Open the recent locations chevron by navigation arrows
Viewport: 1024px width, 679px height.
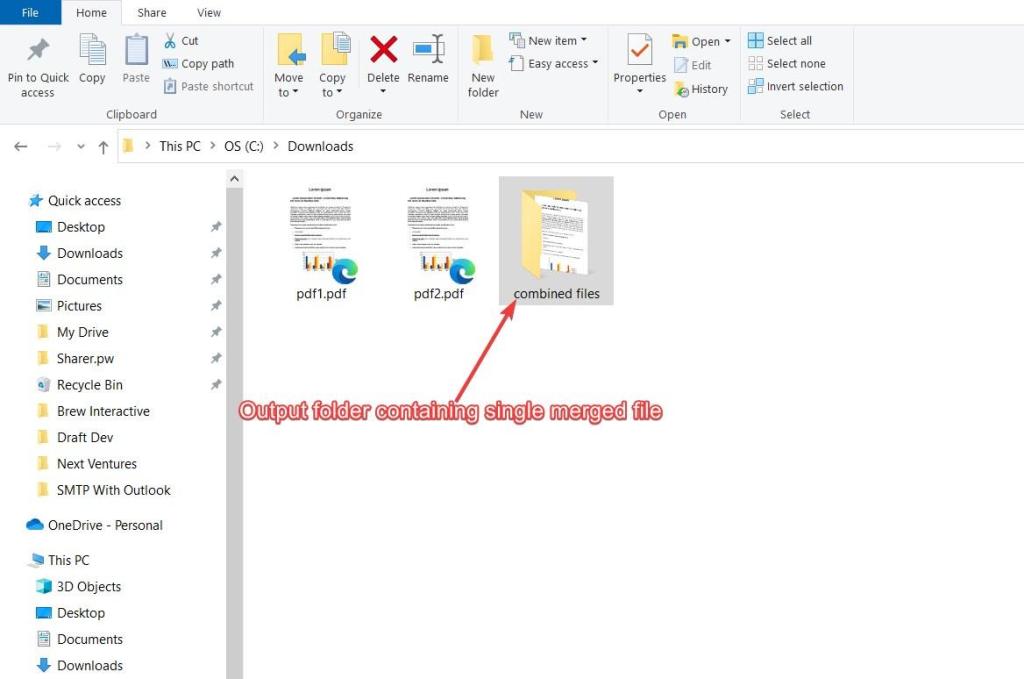[81, 146]
